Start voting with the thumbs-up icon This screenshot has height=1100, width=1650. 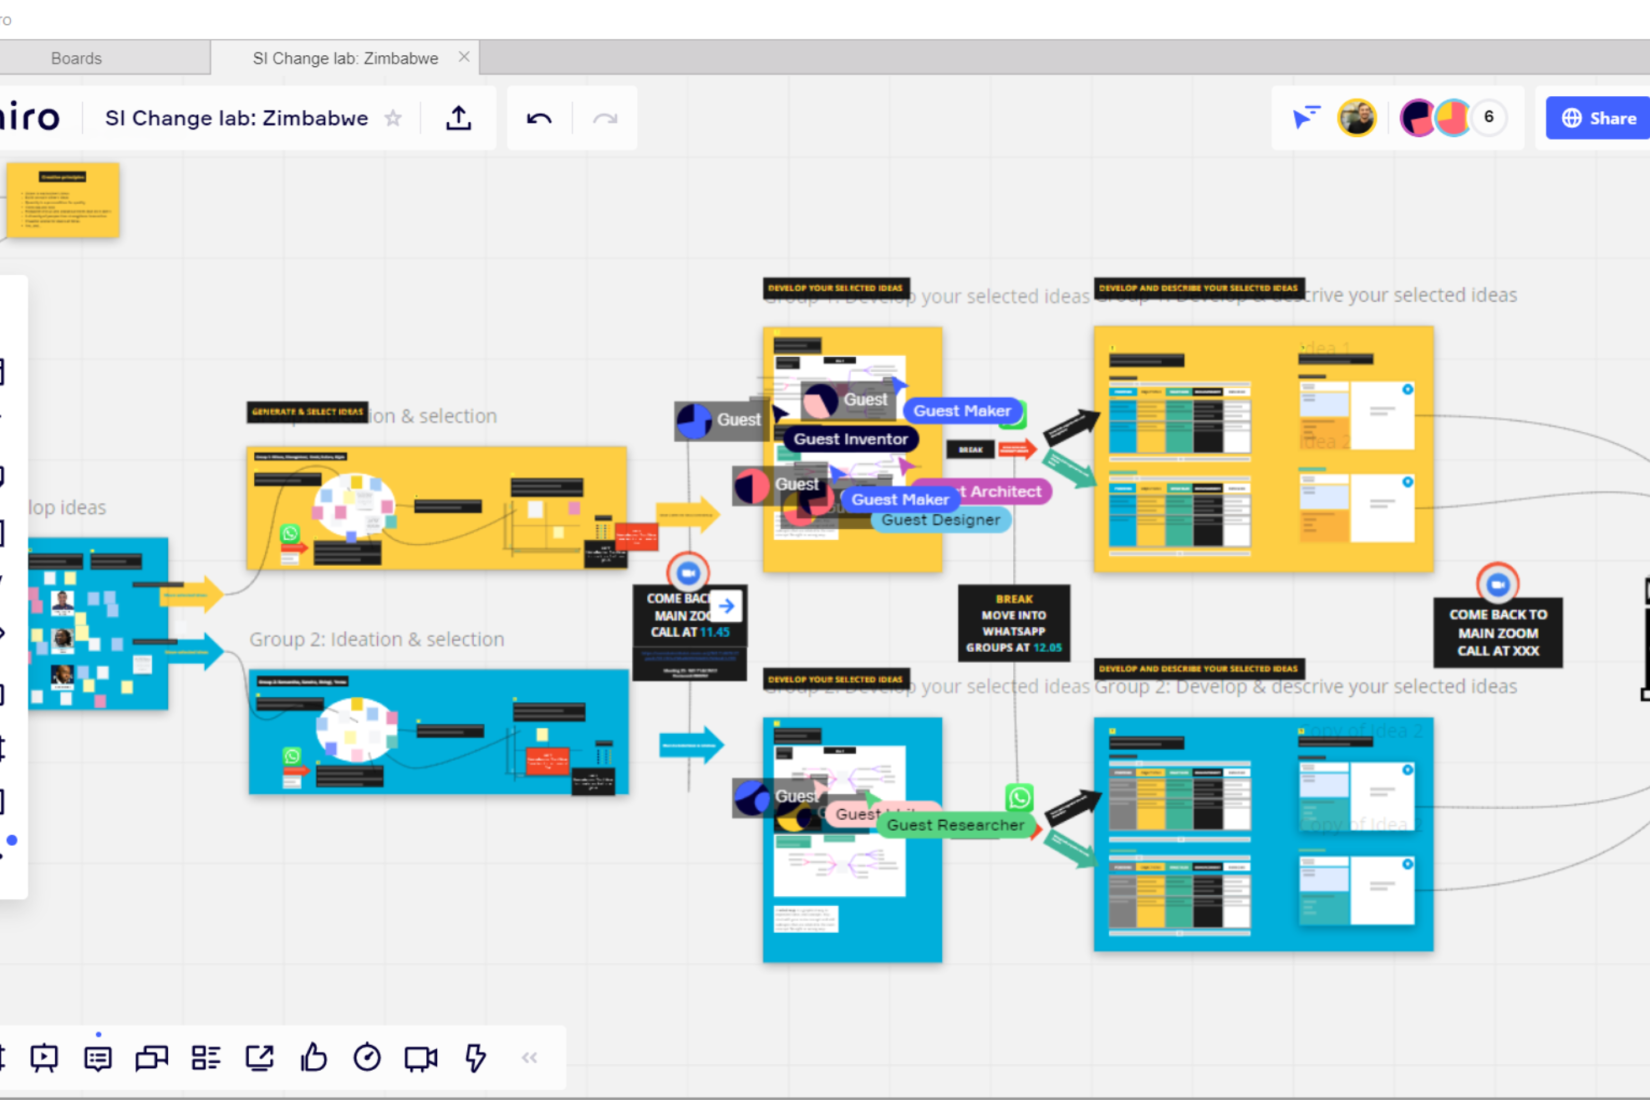tap(314, 1057)
